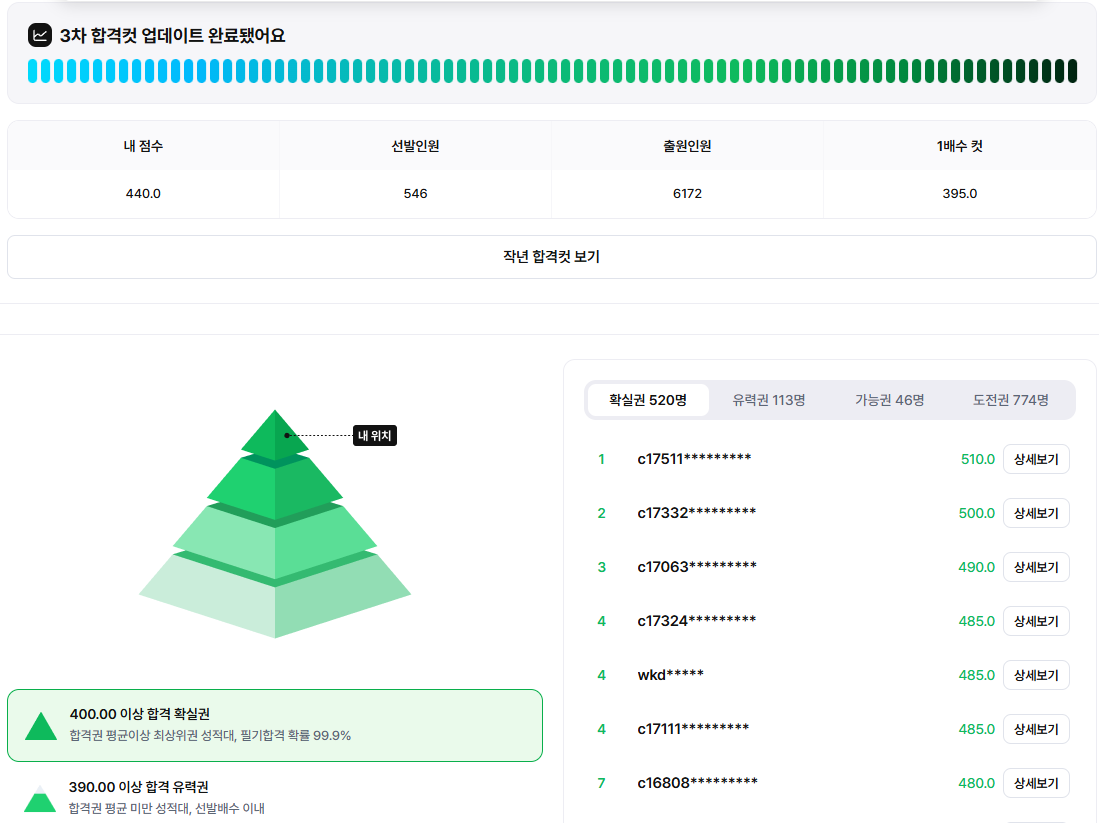Image resolution: width=1099 pixels, height=823 pixels.
Task: Open the 가능권 46명 tab
Action: coord(889,400)
